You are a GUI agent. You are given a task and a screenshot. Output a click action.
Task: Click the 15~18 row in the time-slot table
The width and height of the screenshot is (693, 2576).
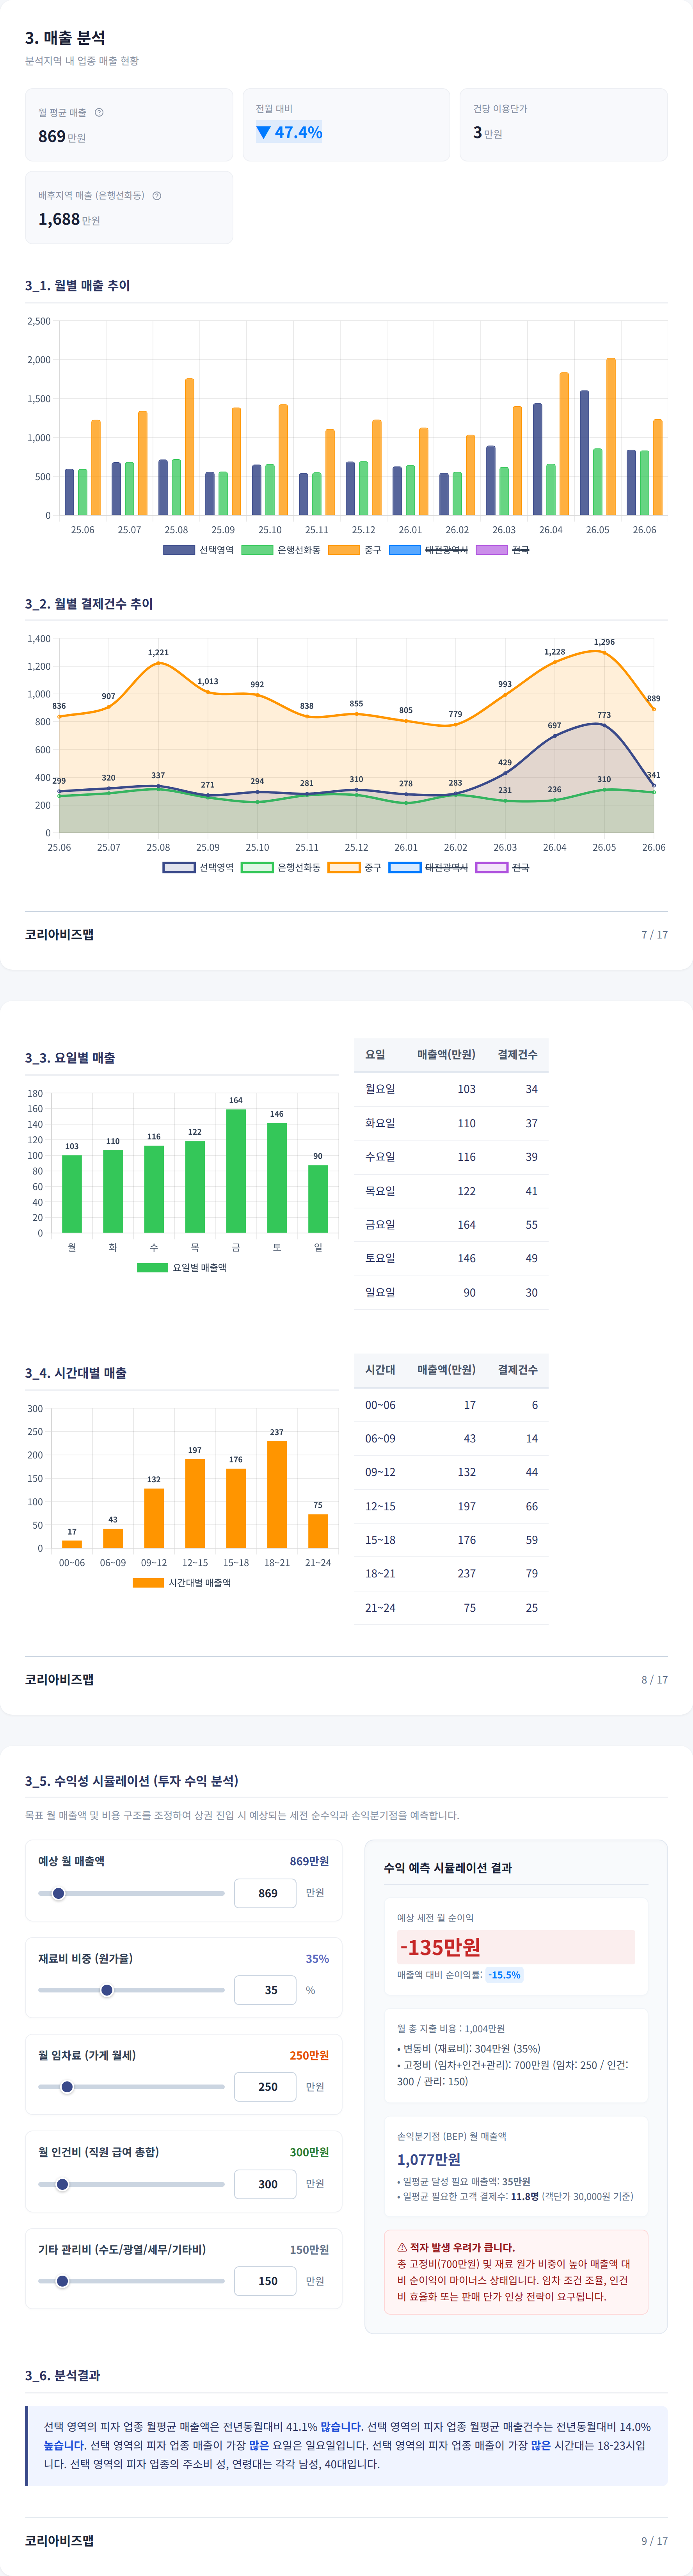pos(451,1540)
